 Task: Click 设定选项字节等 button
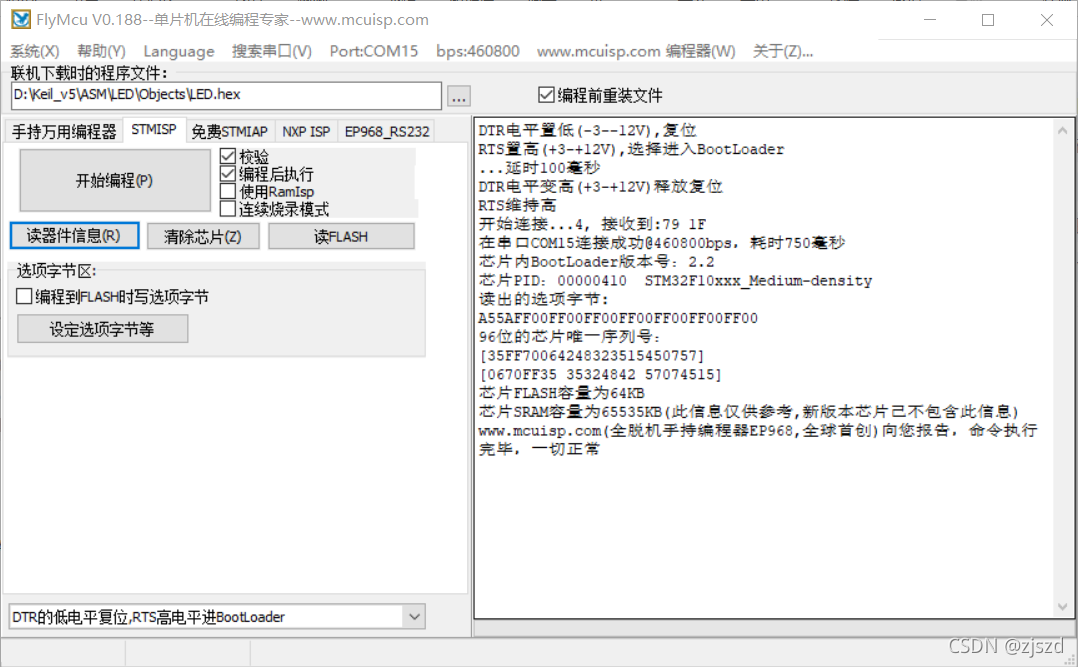point(102,329)
